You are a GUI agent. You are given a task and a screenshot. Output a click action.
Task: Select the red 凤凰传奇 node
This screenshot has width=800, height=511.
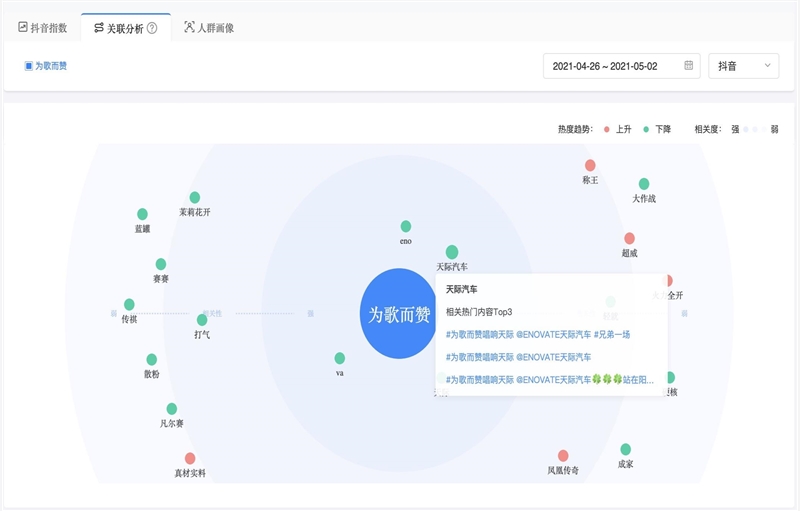tap(563, 455)
